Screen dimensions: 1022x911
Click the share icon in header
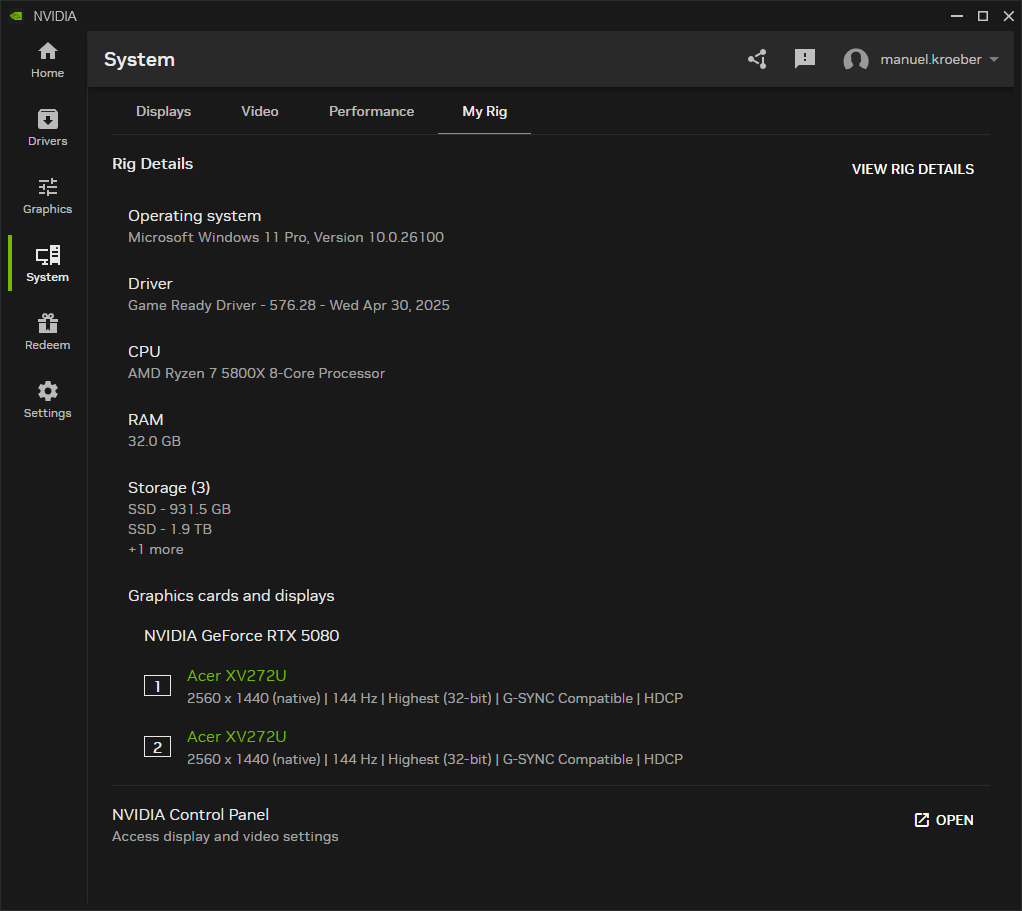click(757, 59)
